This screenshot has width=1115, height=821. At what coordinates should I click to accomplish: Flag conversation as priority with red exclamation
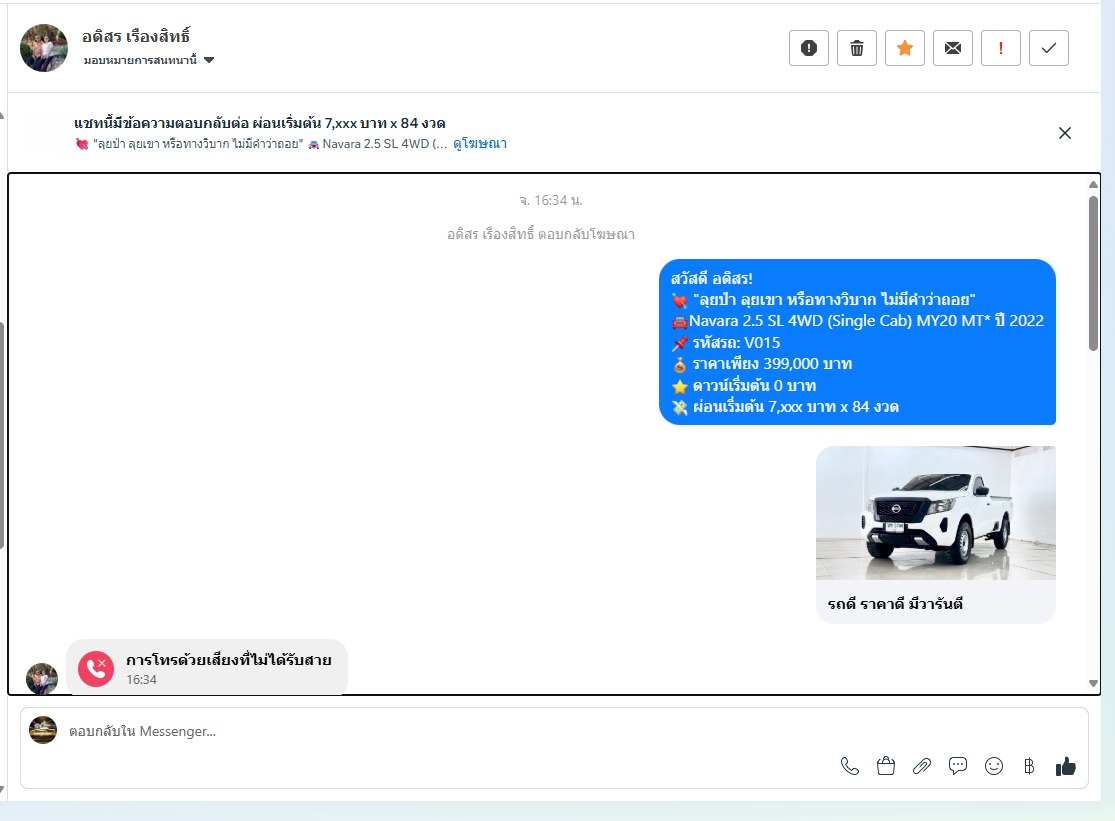pos(1001,48)
